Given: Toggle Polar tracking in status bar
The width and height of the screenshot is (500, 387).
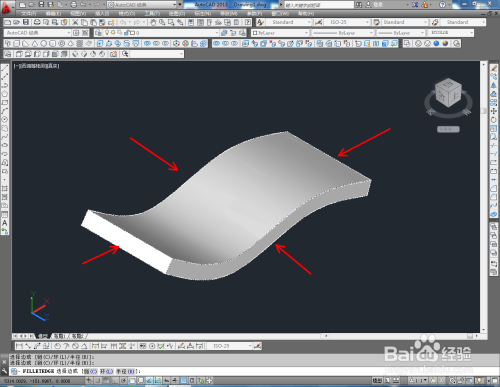Looking at the screenshot, I should click(x=124, y=380).
